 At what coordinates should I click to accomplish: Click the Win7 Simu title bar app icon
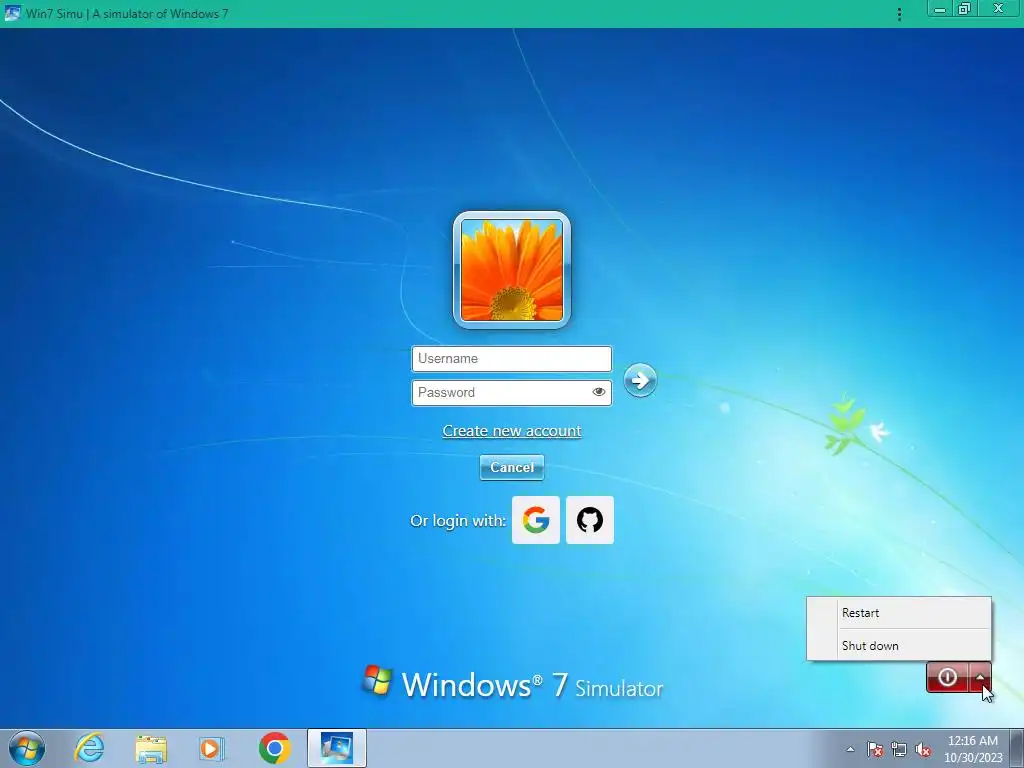pos(12,13)
